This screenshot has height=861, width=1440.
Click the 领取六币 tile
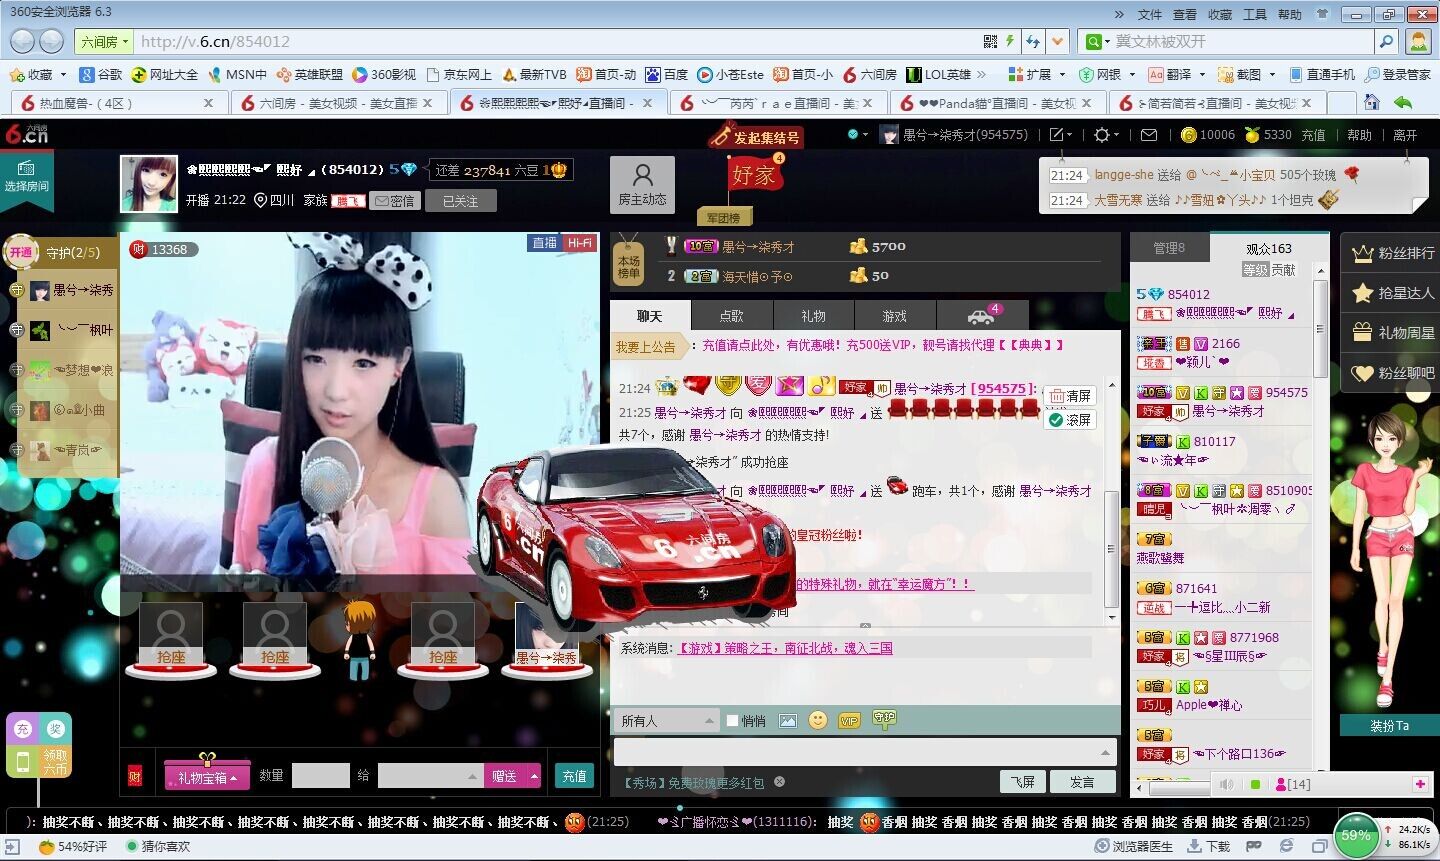[x=55, y=762]
